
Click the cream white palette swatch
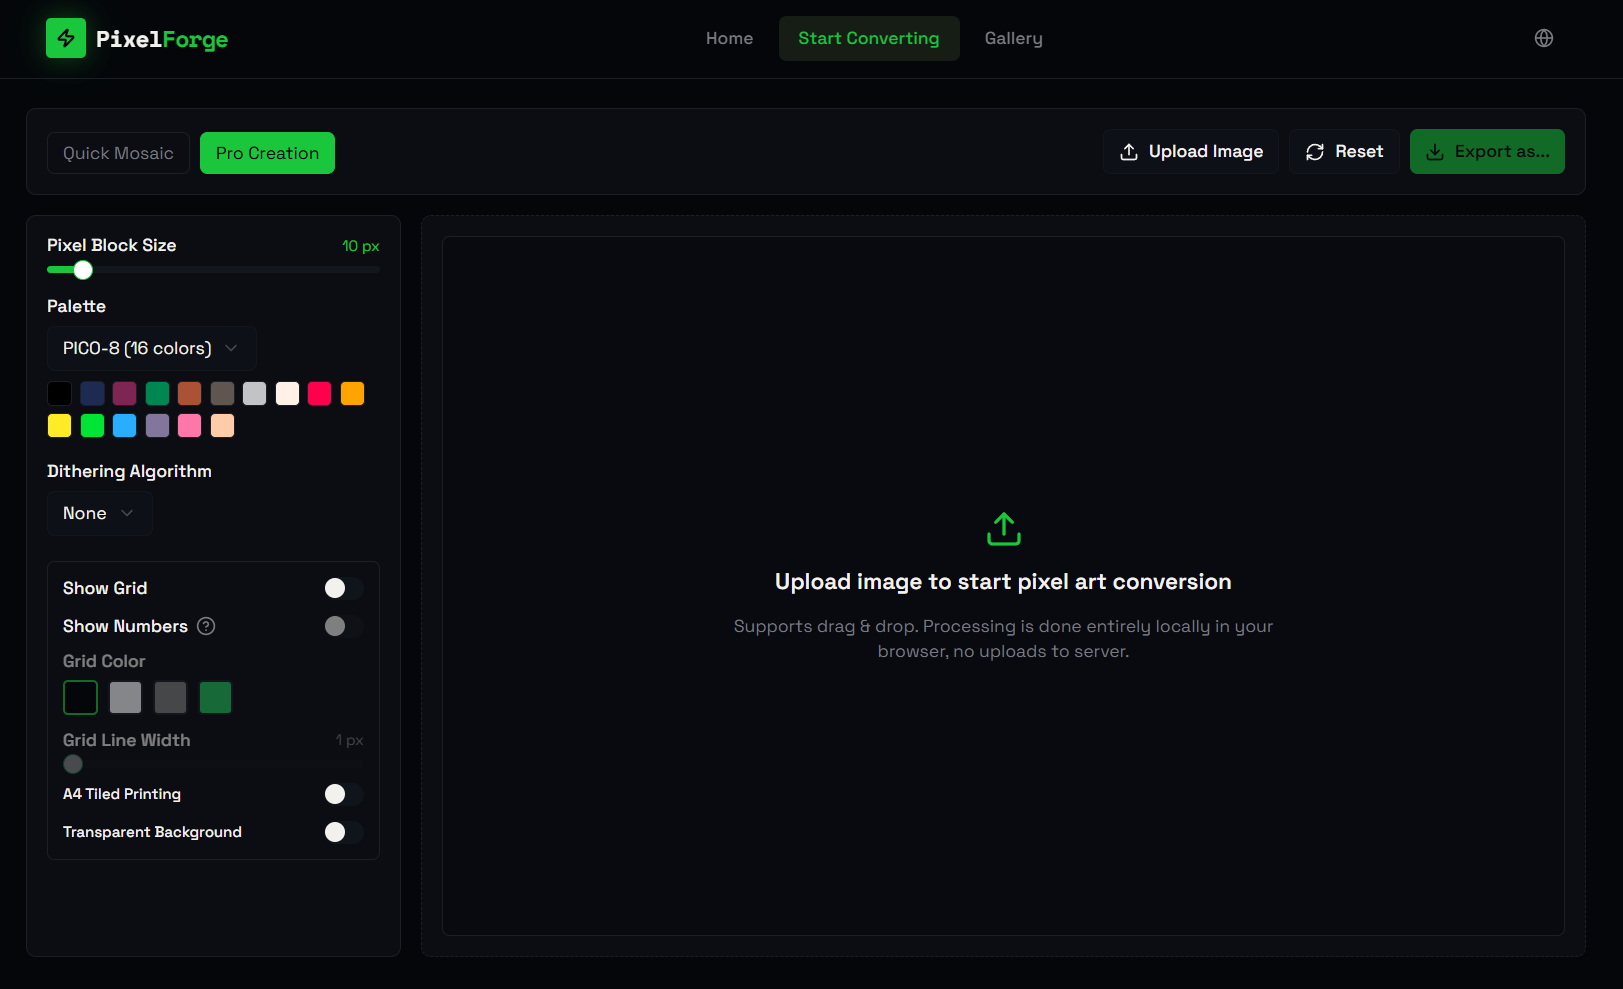pos(287,394)
